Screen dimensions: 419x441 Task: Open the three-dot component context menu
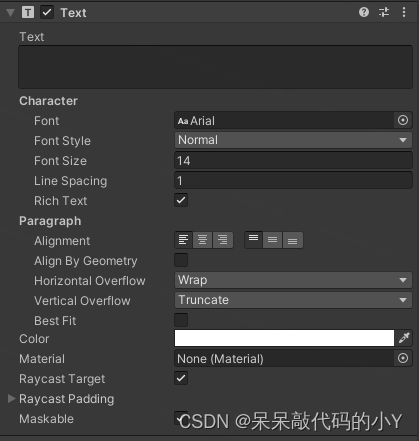coord(404,12)
